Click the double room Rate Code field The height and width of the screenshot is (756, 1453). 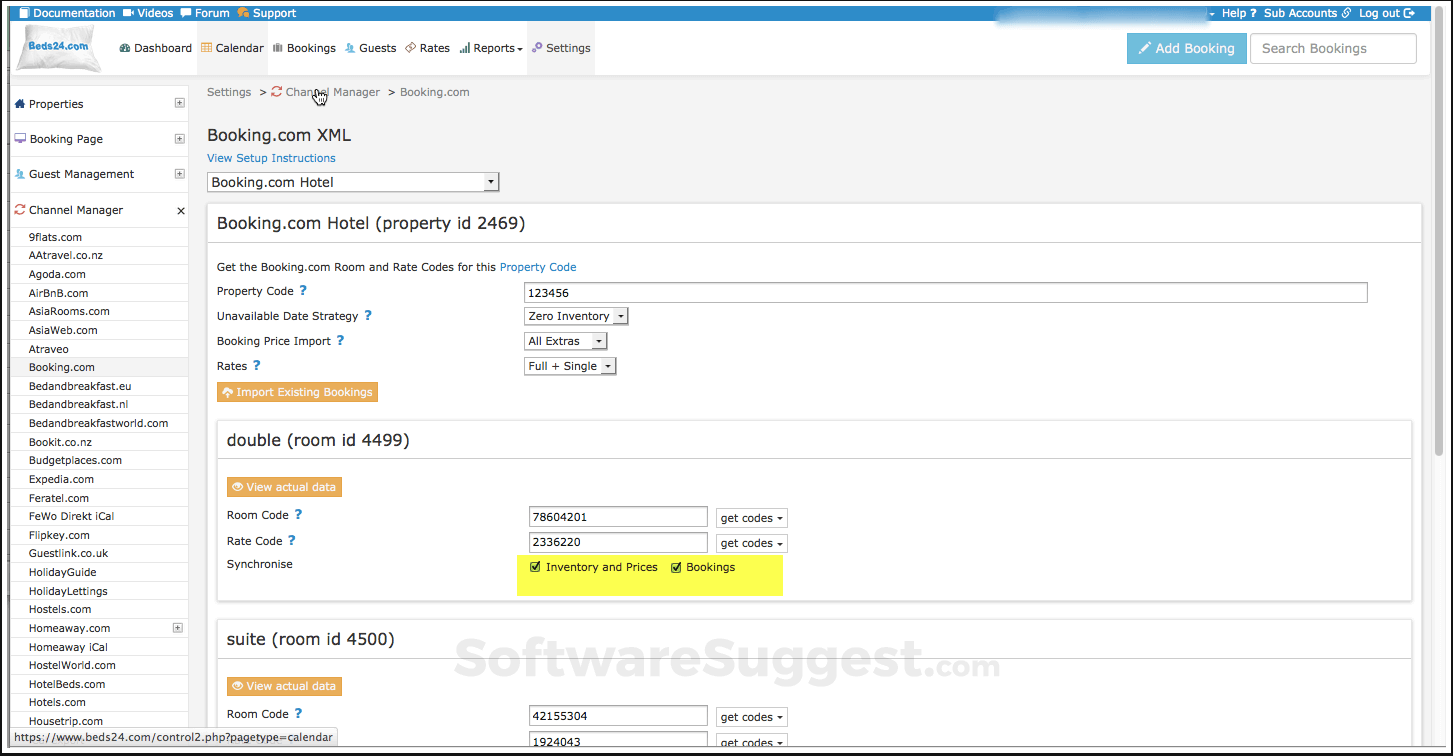pos(619,542)
